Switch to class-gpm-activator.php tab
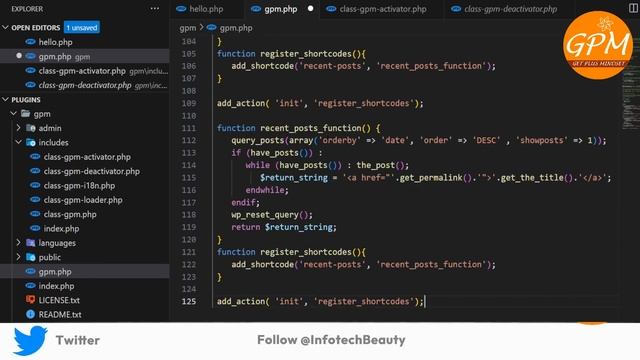This screenshot has height=360, width=640. [382, 9]
